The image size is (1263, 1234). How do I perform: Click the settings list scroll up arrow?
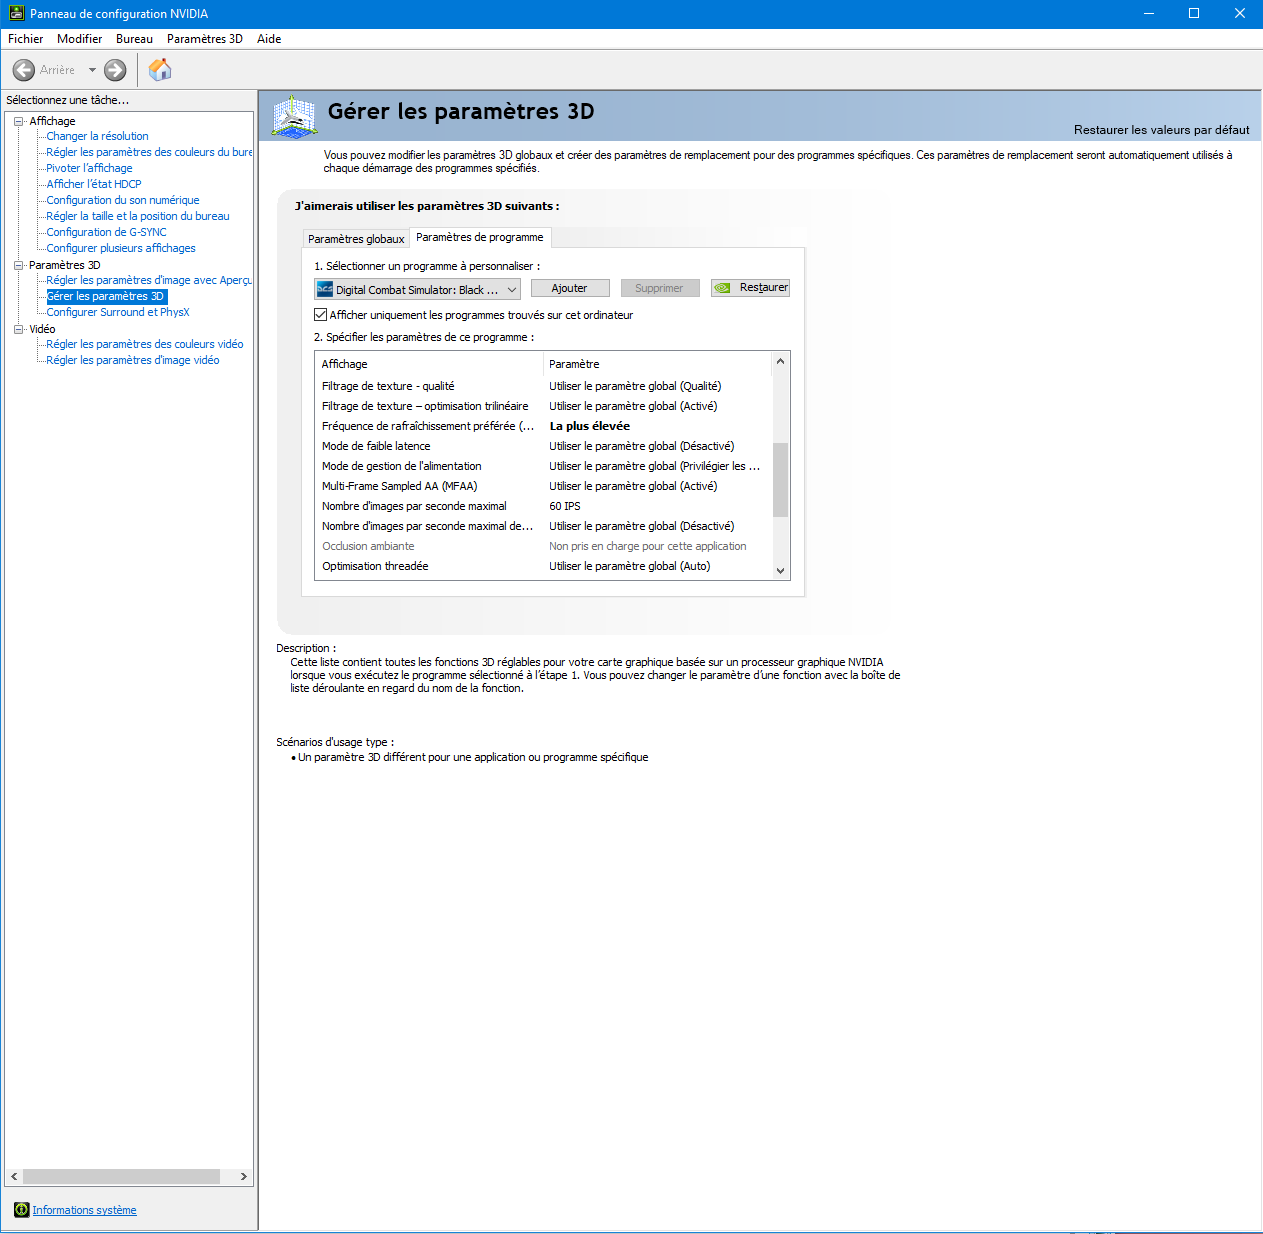[x=781, y=361]
